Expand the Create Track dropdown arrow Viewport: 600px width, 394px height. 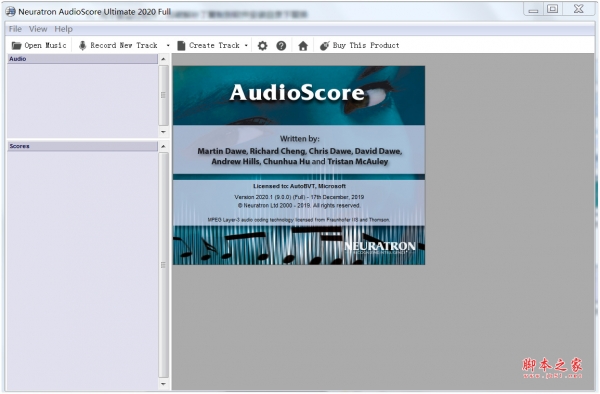[246, 46]
